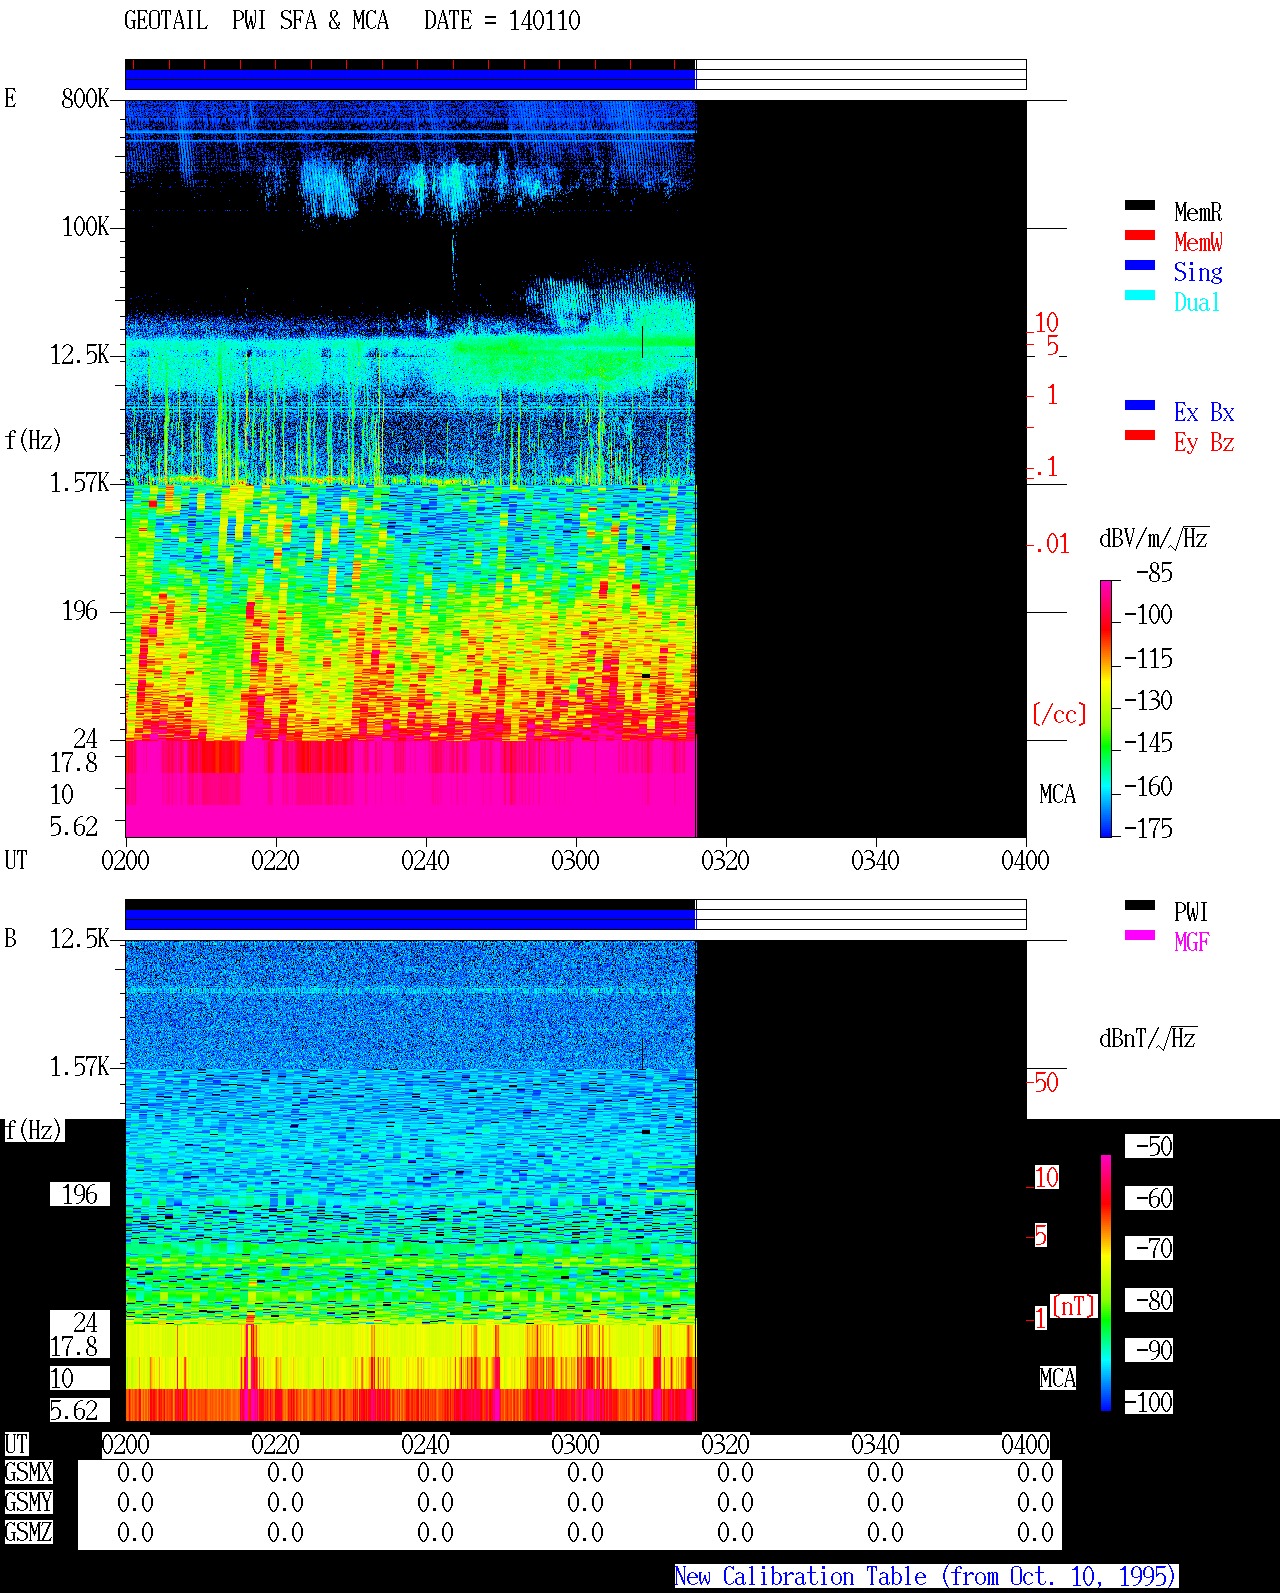
Task: Click the 0220 tick under the E spectrogram
Action: (275, 860)
